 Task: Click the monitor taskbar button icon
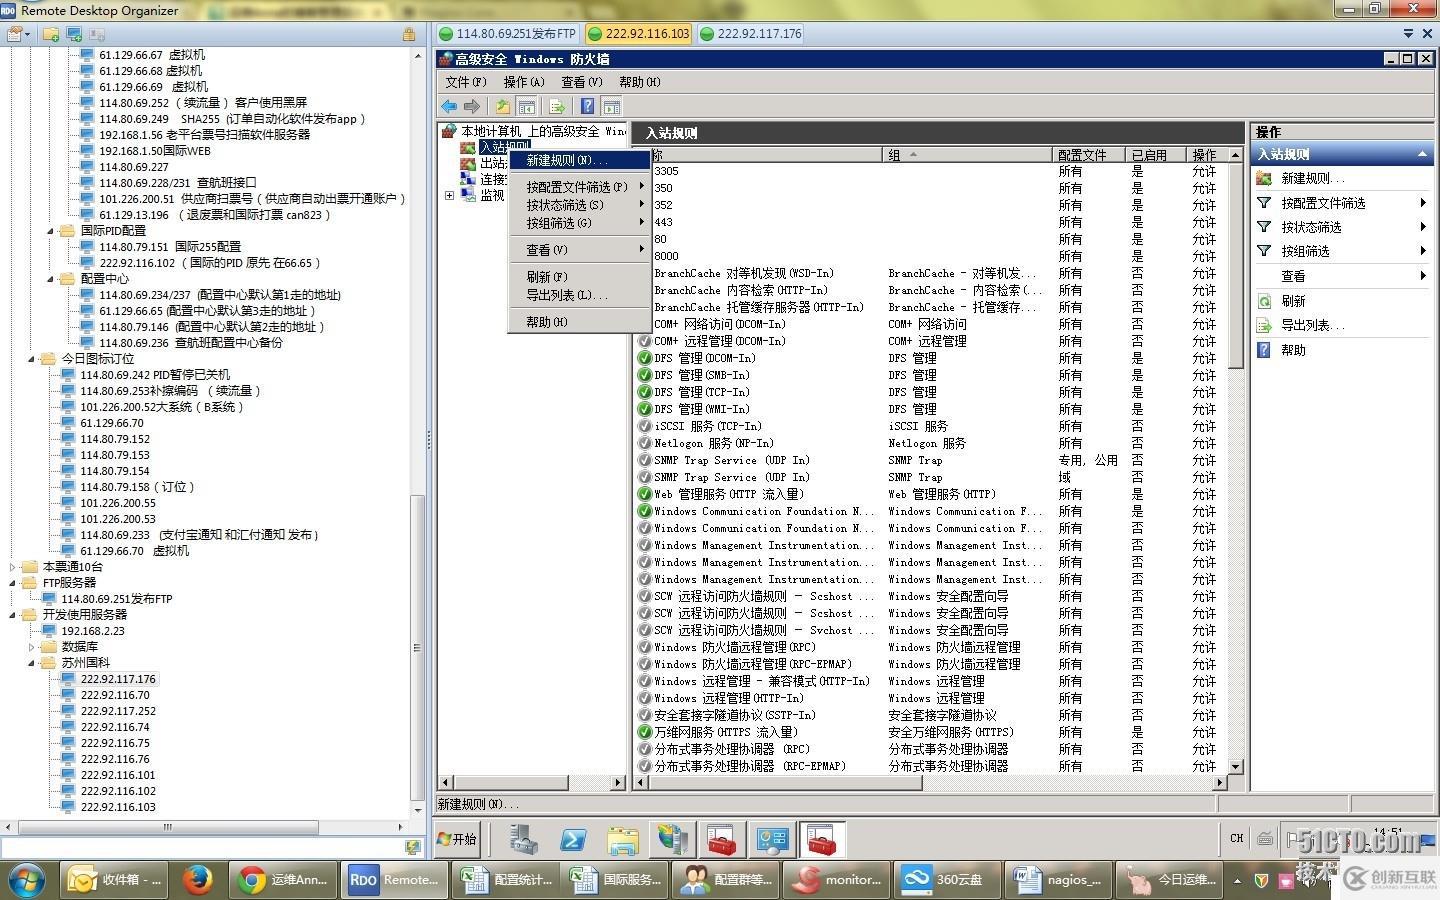pyautogui.click(x=805, y=879)
